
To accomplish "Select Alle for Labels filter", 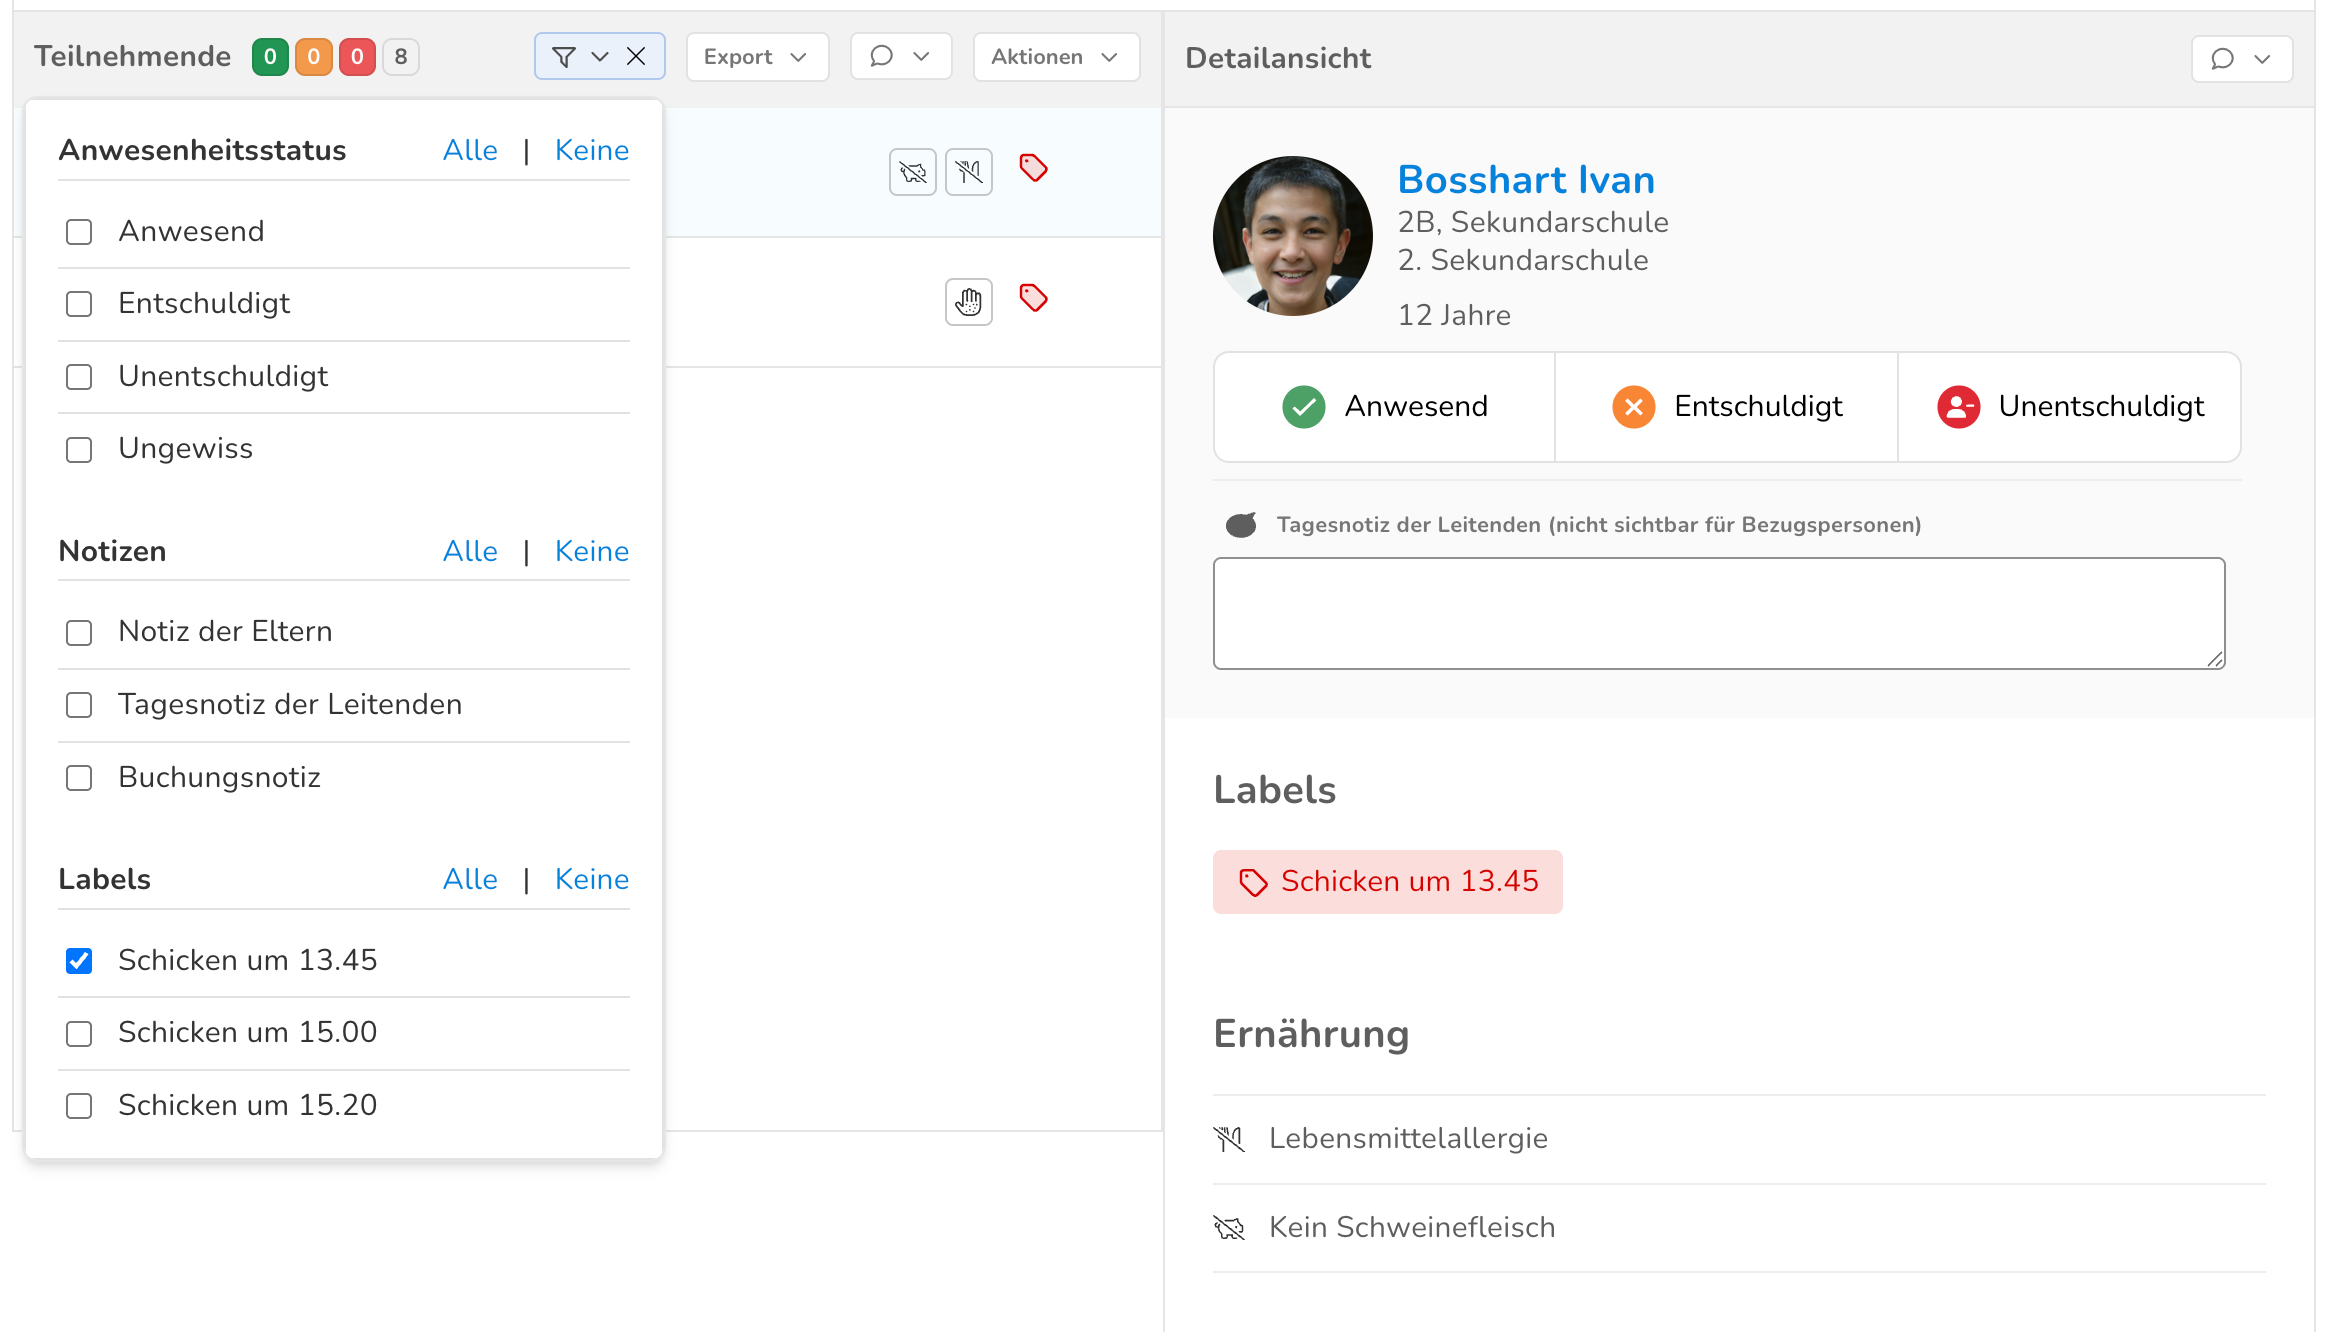I will [x=470, y=880].
